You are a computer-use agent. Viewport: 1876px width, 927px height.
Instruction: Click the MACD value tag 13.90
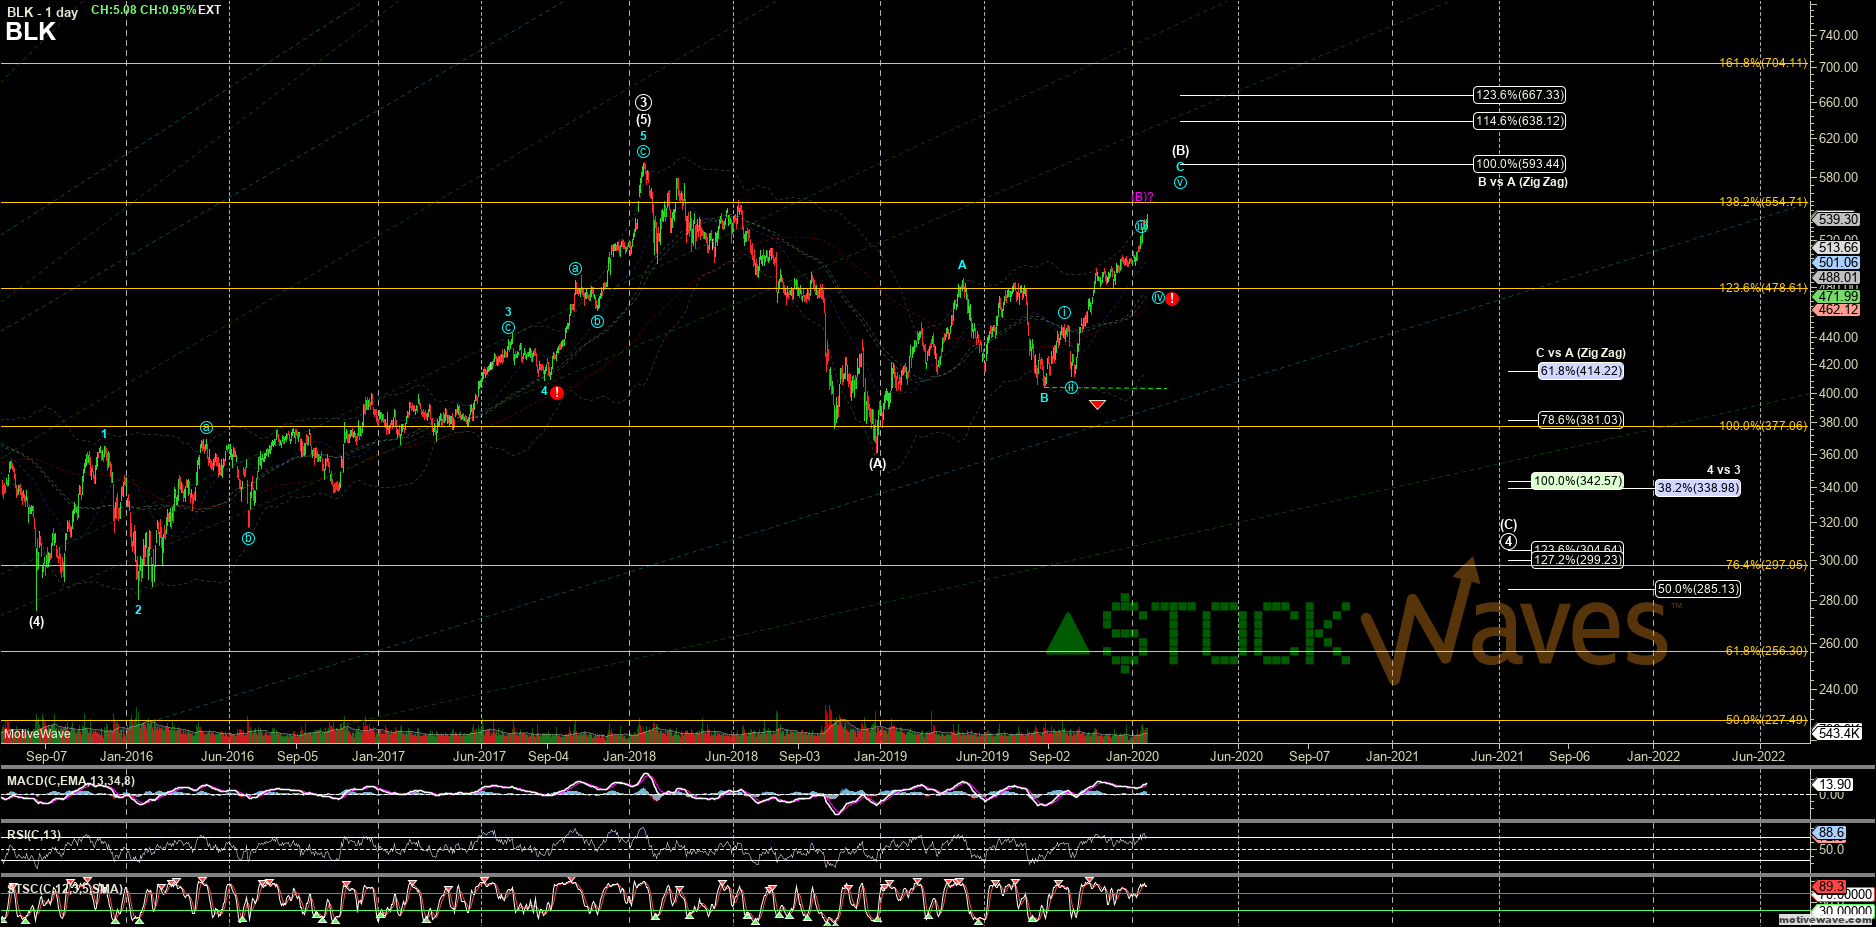pos(1835,785)
